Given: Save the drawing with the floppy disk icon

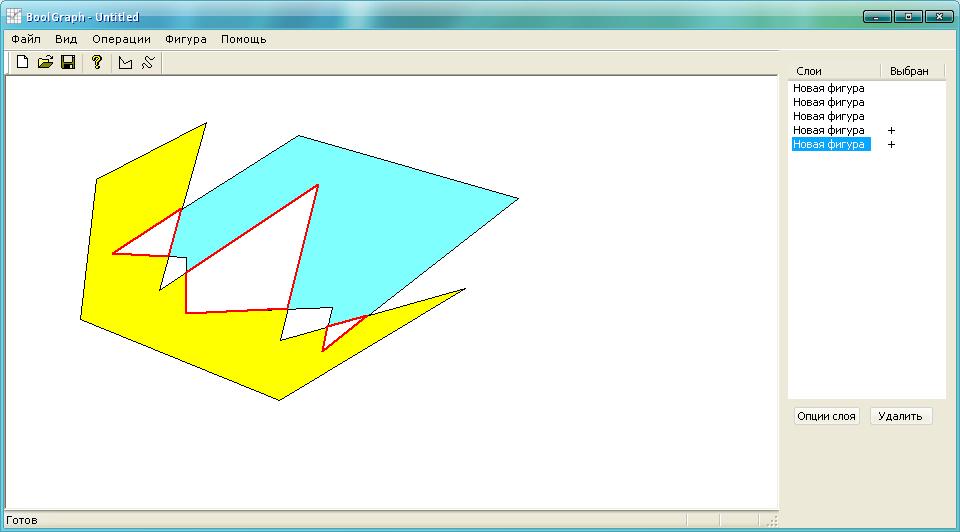Looking at the screenshot, I should [68, 62].
